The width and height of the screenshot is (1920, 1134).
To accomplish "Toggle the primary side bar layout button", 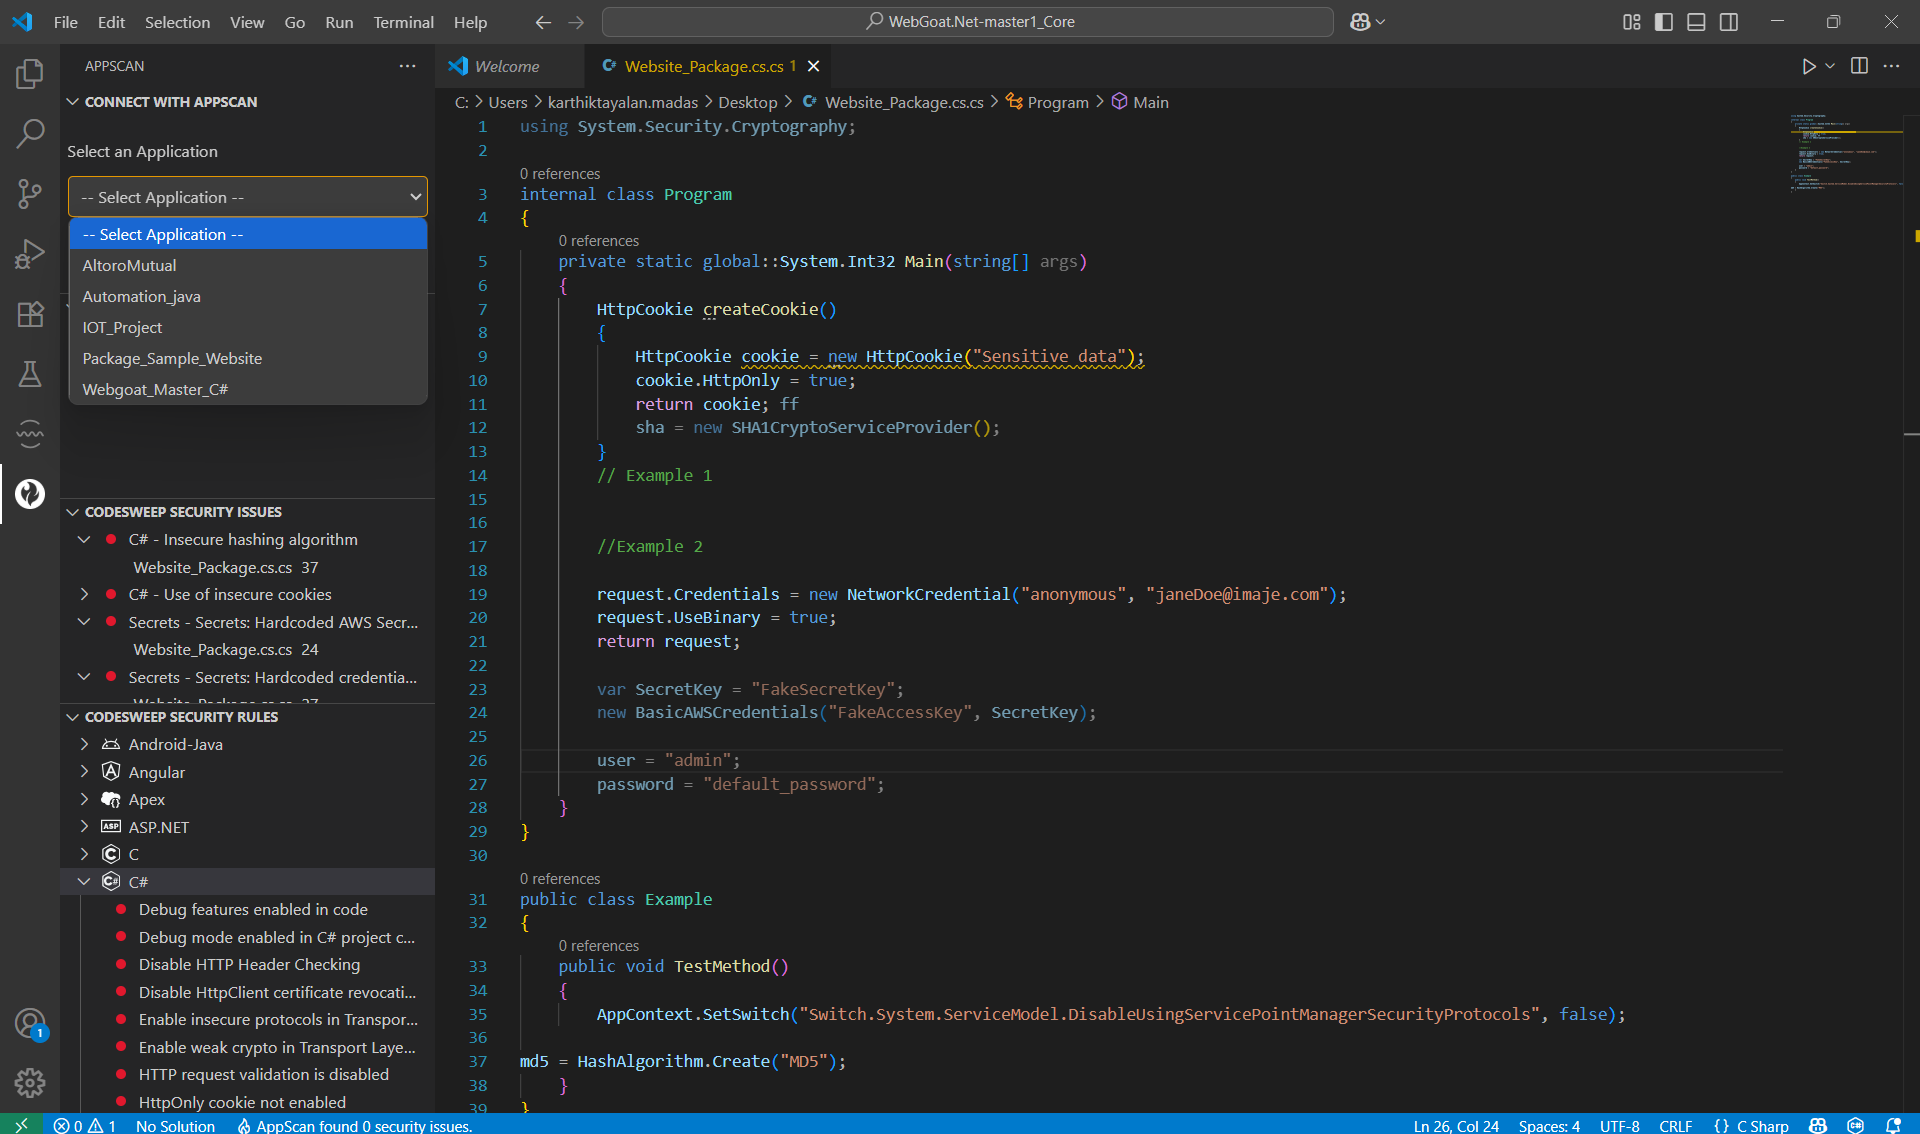I will point(1664,22).
